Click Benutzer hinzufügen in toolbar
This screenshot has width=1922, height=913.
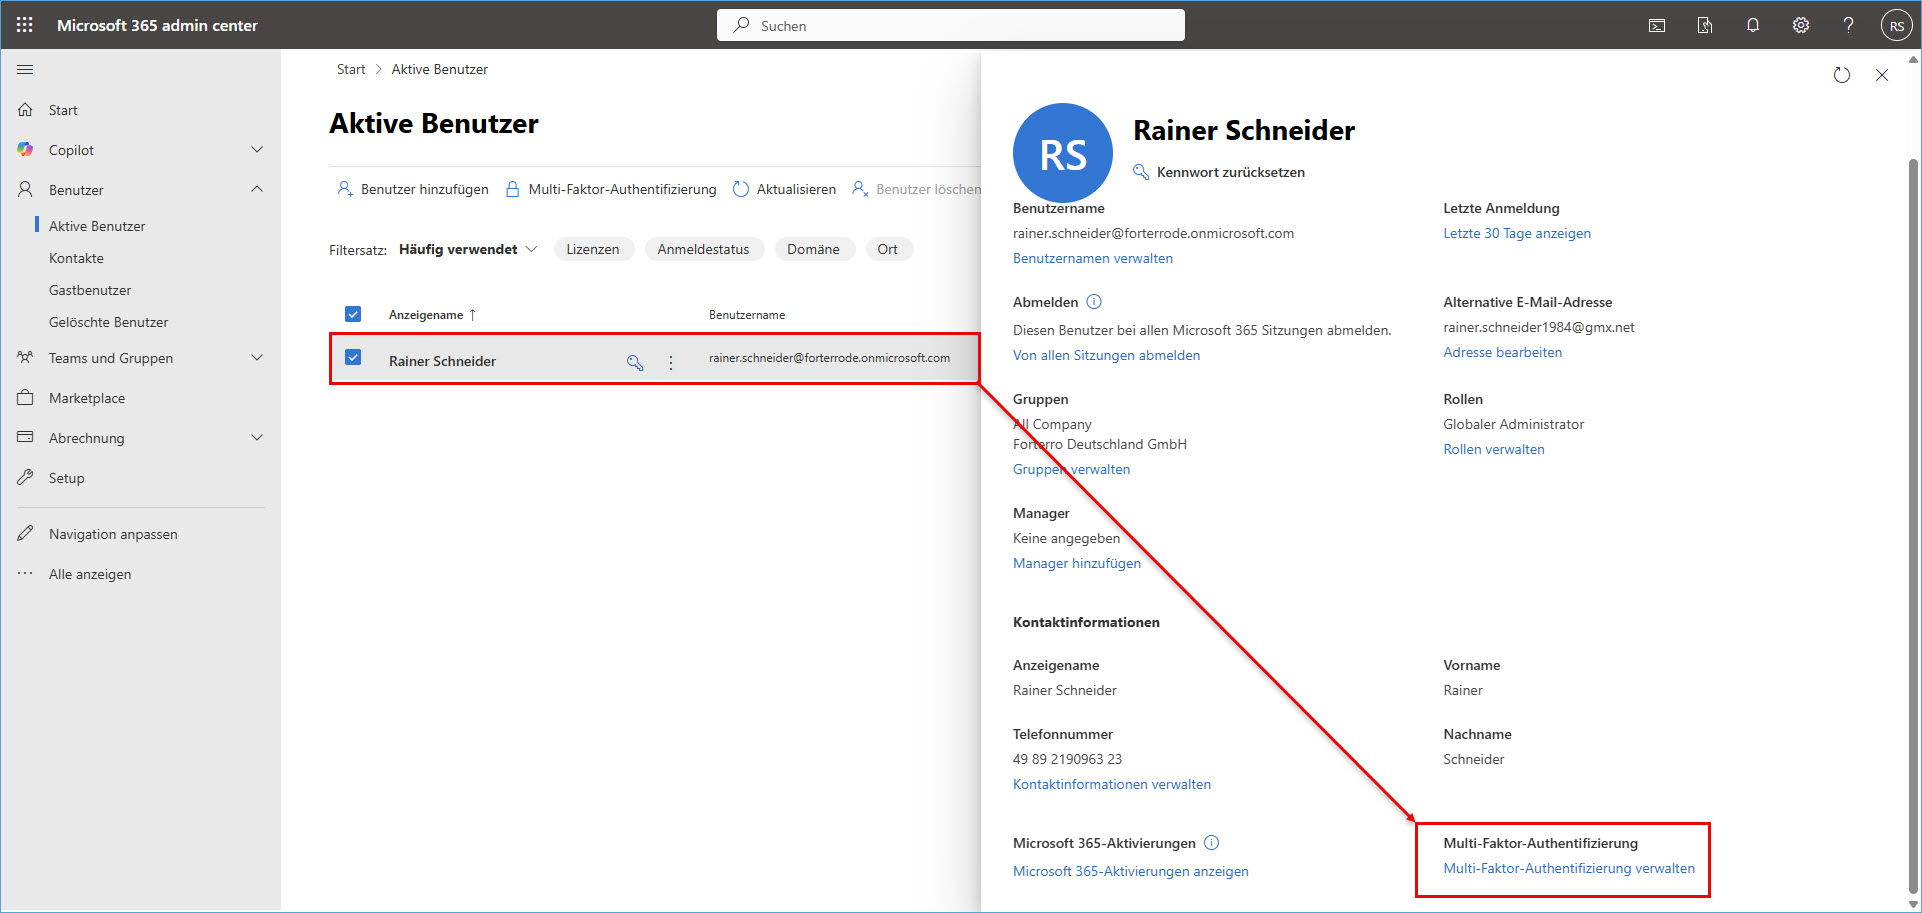coord(413,189)
